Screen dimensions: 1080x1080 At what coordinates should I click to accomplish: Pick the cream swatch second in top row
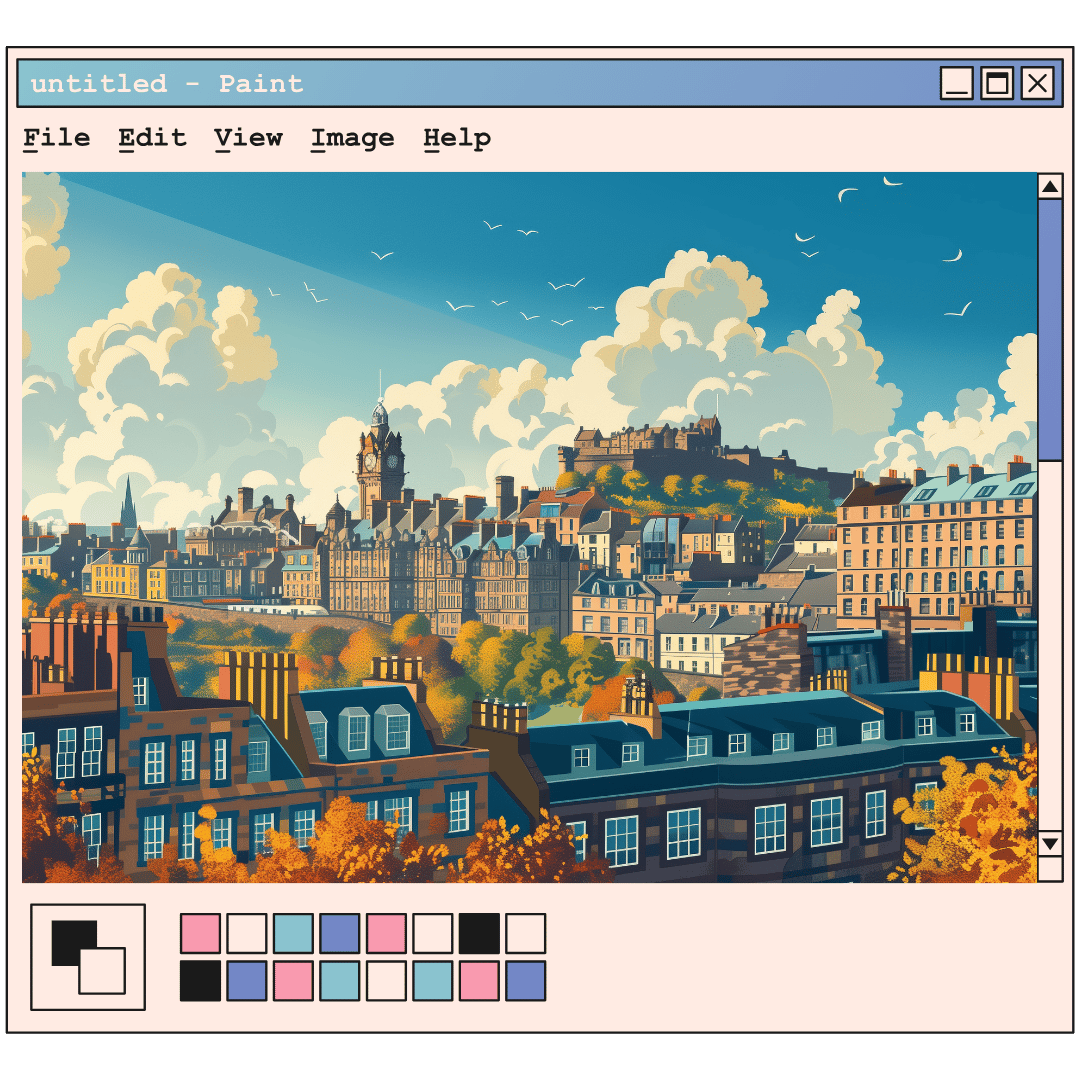click(247, 934)
